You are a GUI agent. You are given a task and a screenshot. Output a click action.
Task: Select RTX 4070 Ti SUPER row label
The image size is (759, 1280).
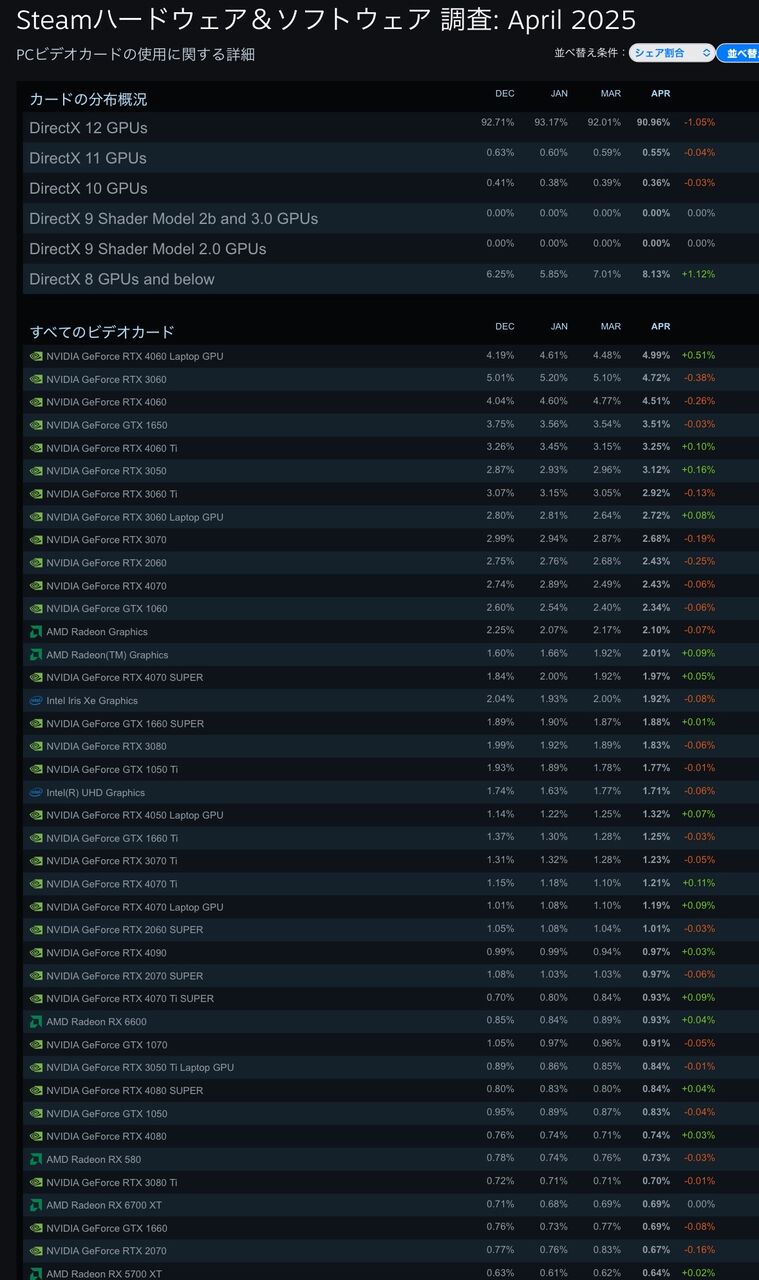coord(130,998)
